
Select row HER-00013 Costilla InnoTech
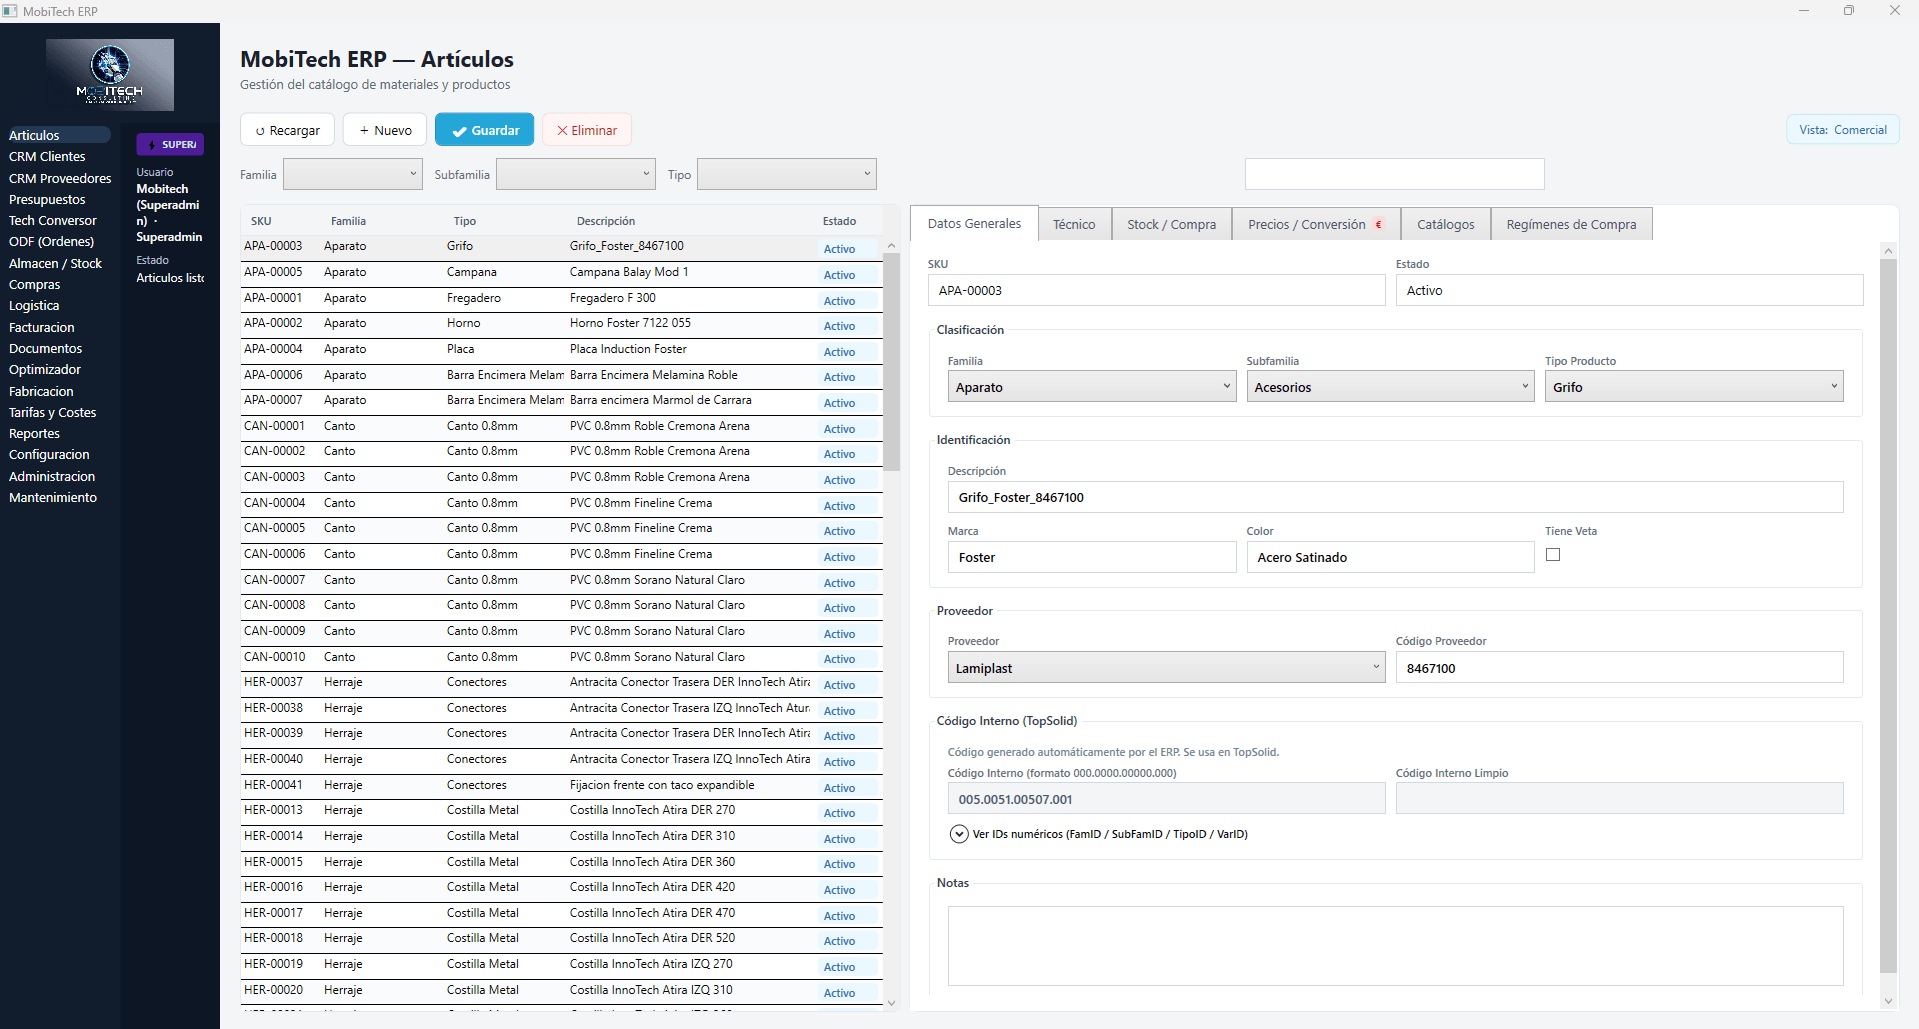[x=560, y=811]
